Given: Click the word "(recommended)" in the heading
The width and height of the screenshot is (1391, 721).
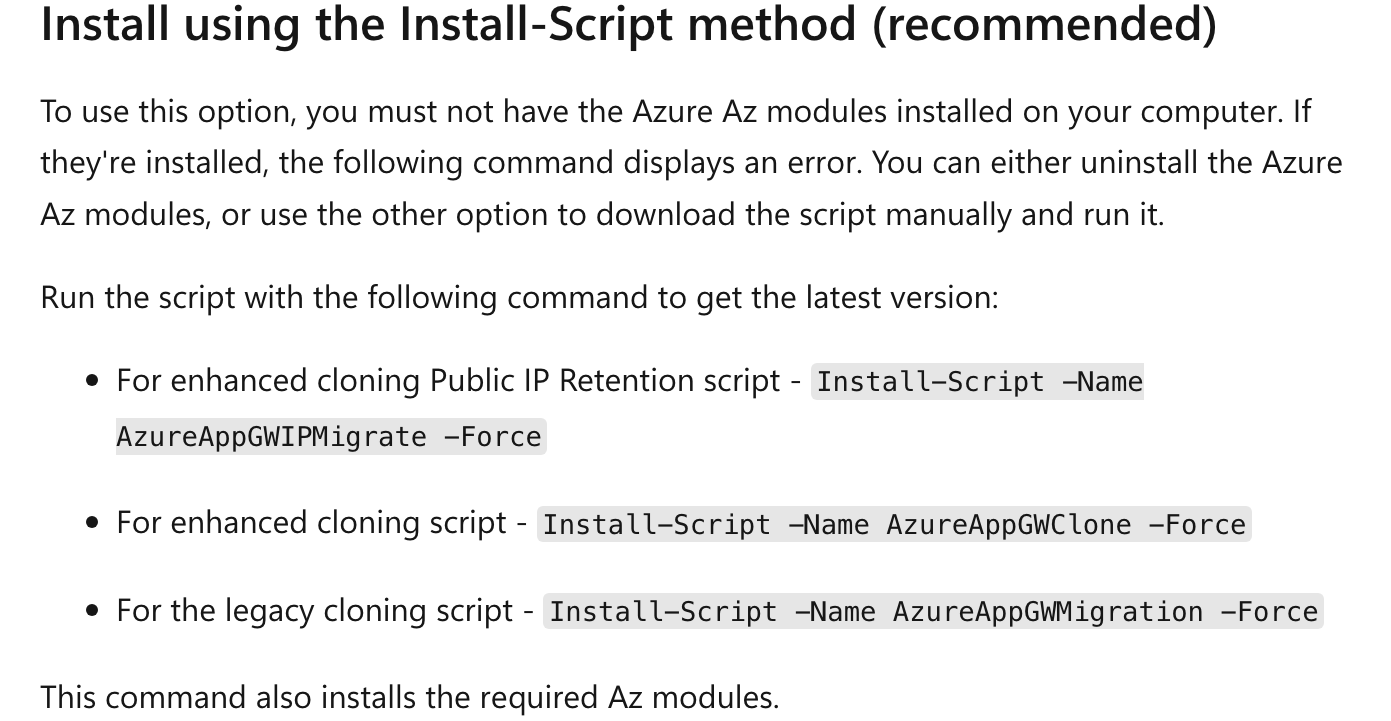Looking at the screenshot, I should 1044,24.
